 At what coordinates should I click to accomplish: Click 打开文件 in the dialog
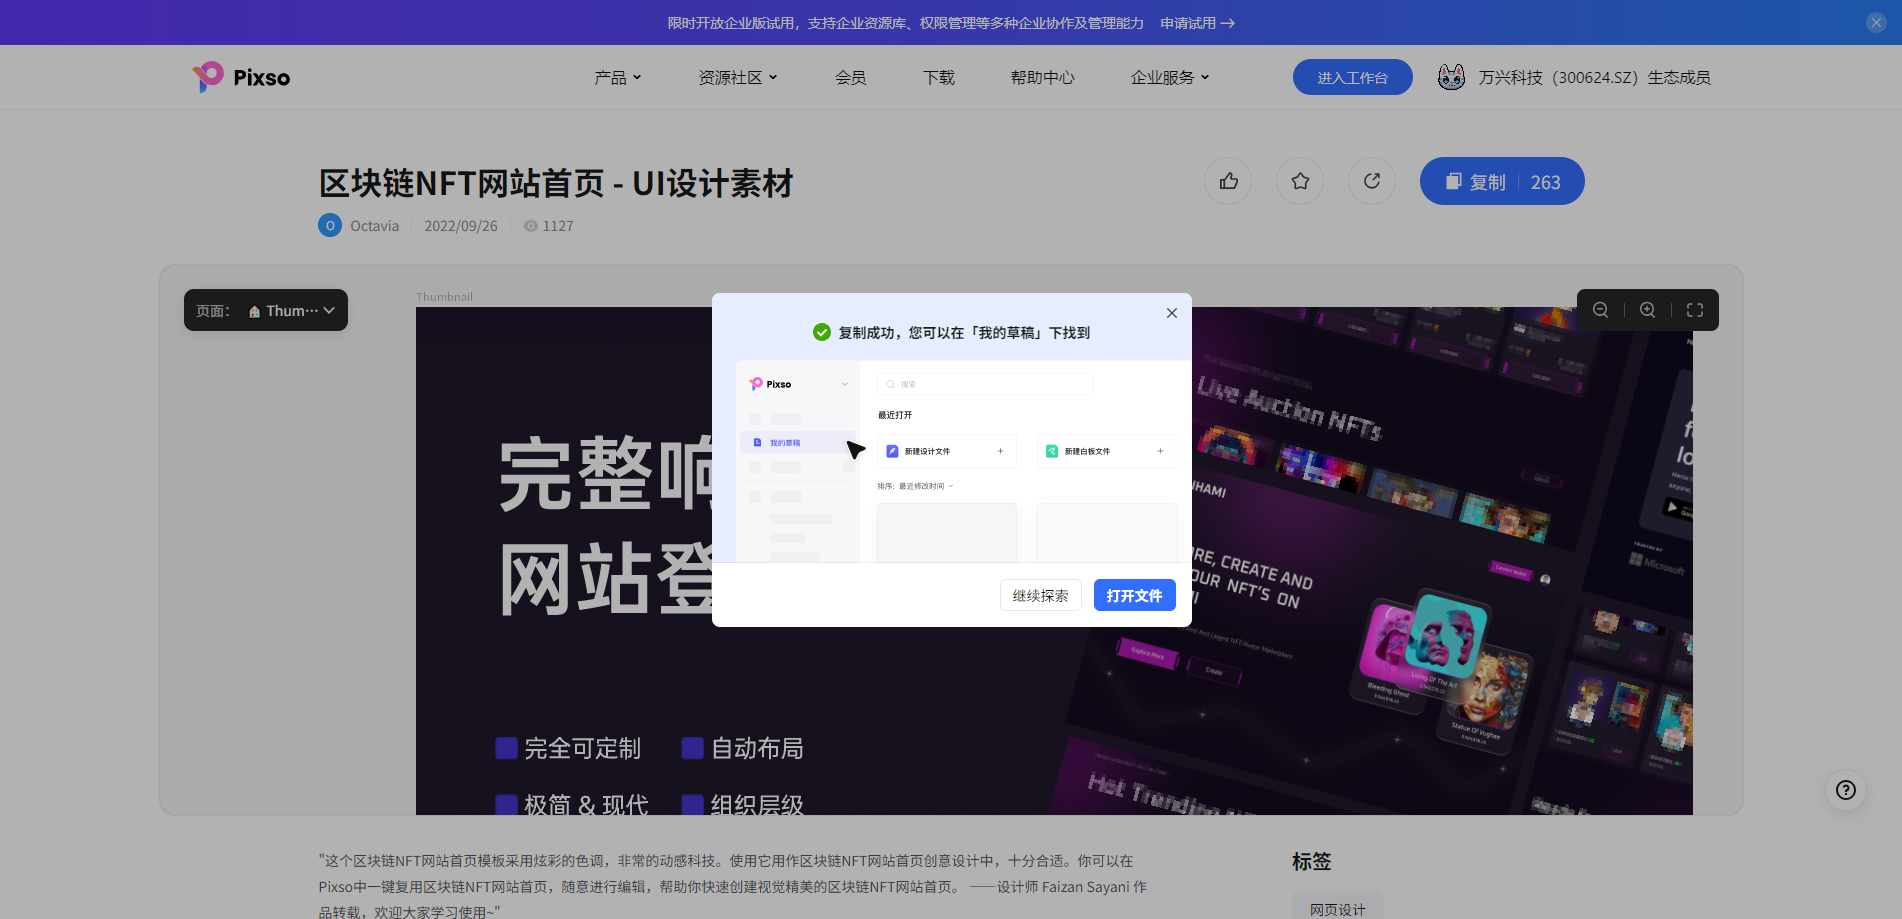point(1135,595)
